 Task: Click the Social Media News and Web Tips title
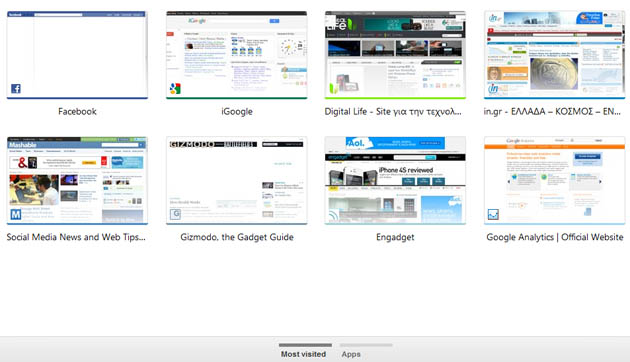[x=76, y=237]
